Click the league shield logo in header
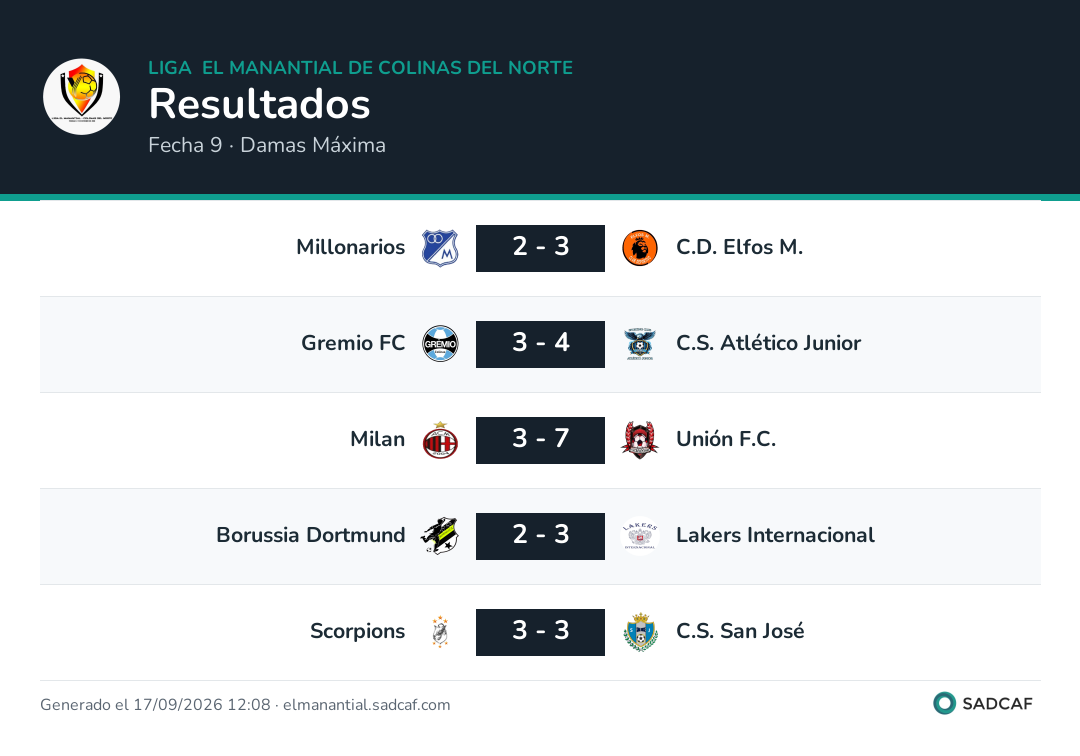1080x756 pixels. coord(81,96)
